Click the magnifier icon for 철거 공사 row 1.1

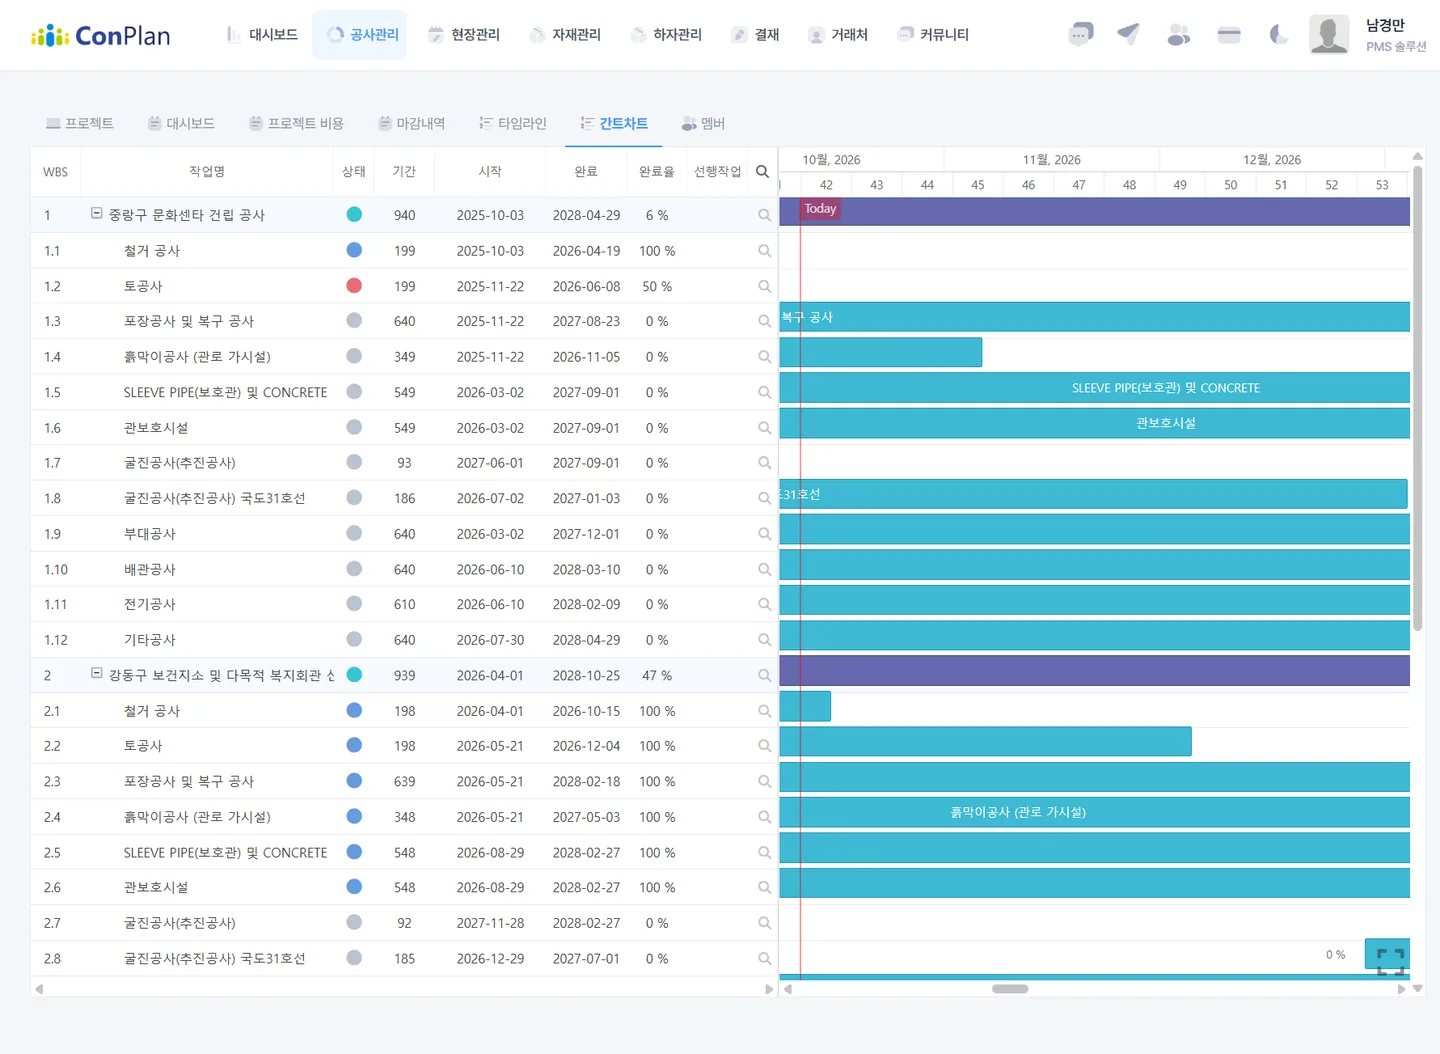click(x=764, y=251)
